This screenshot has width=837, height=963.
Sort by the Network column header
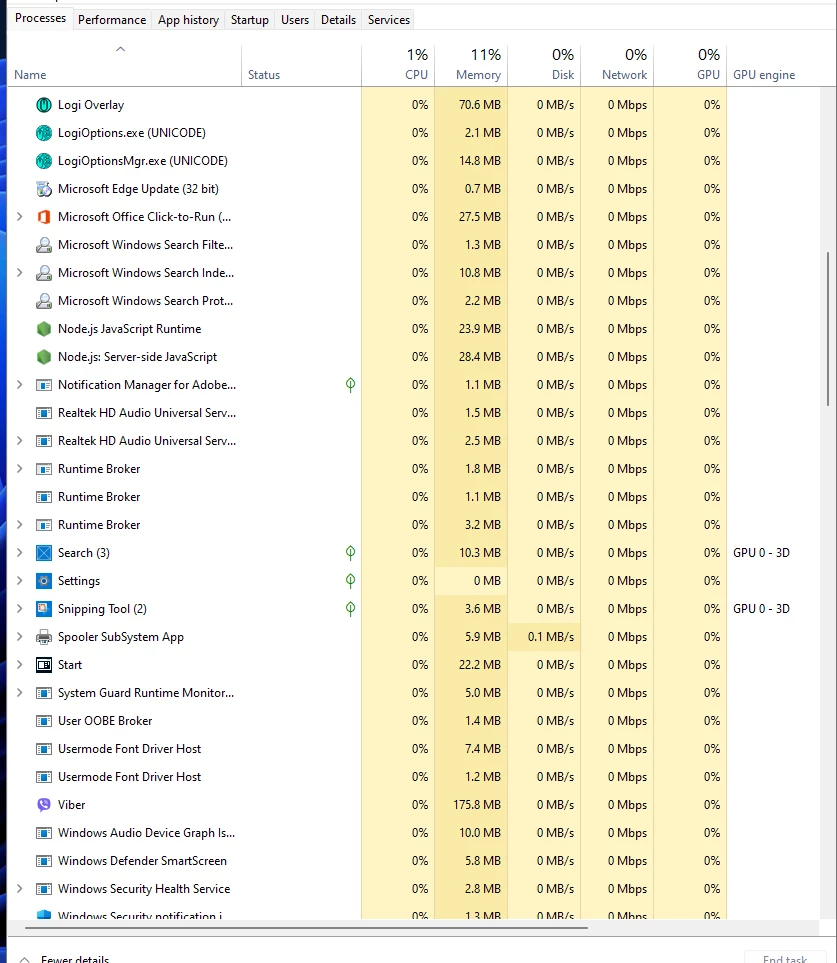[x=617, y=65]
